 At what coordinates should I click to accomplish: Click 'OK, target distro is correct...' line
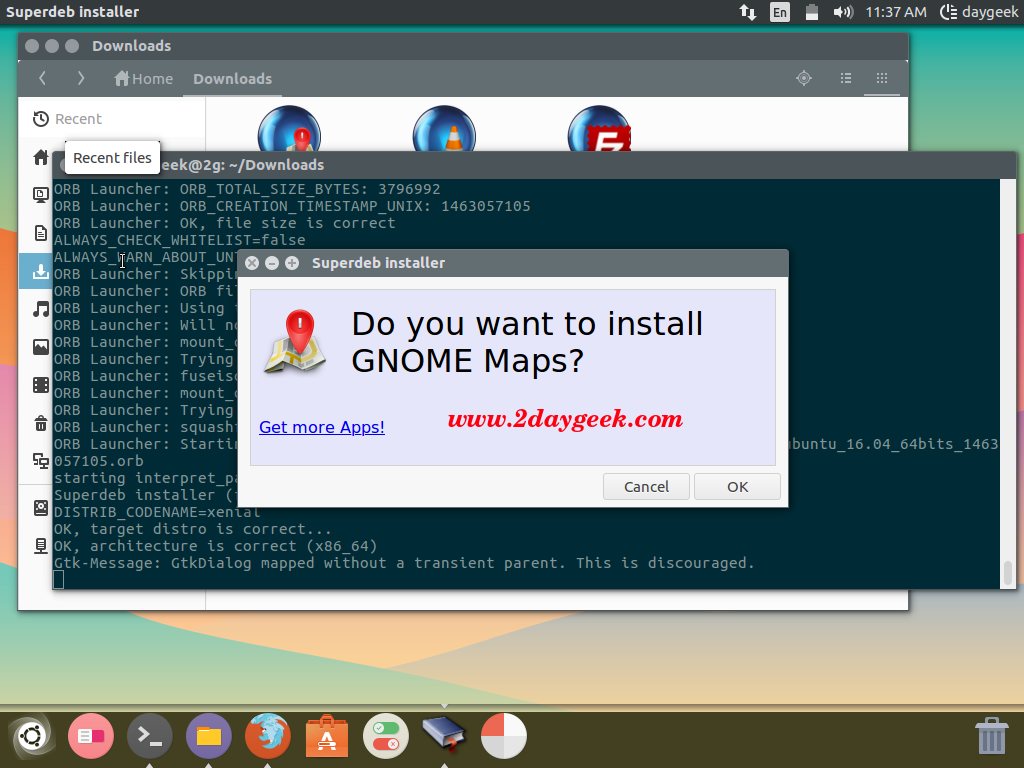click(193, 529)
